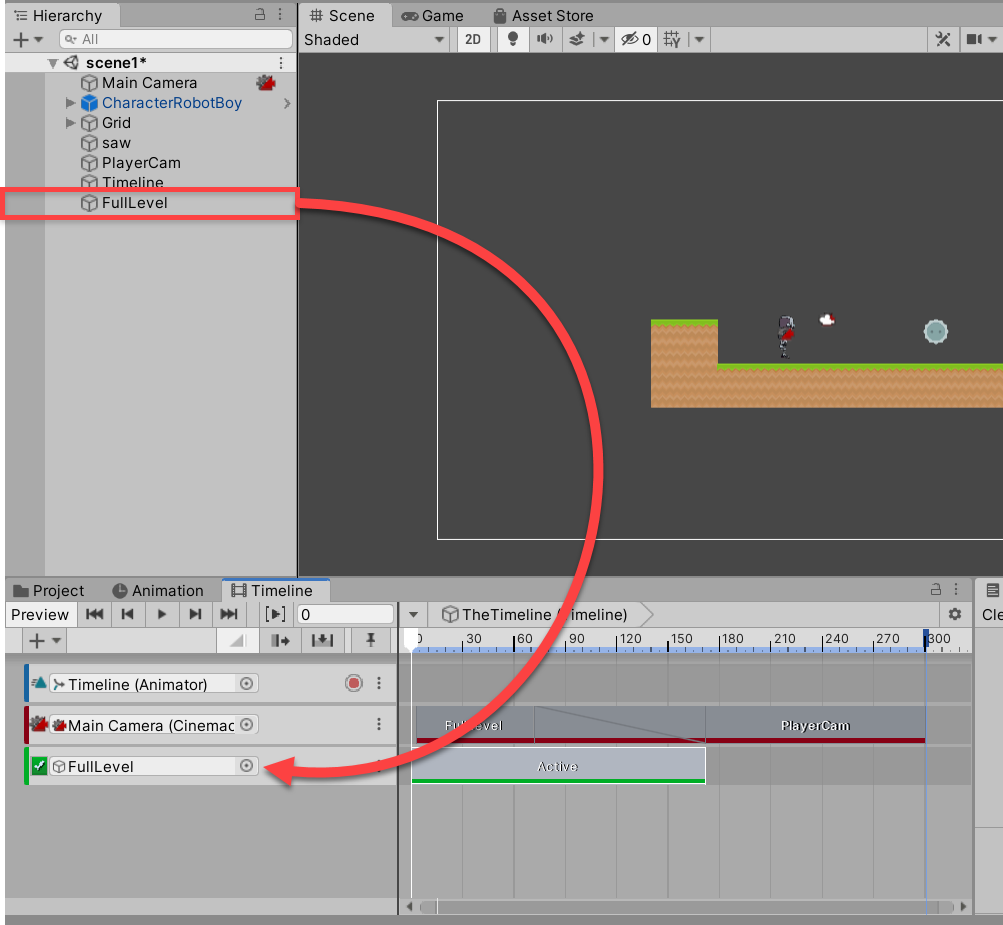Open the CharacterRobotBoy prefab with the chevron
1003x925 pixels.
pyautogui.click(x=287, y=103)
